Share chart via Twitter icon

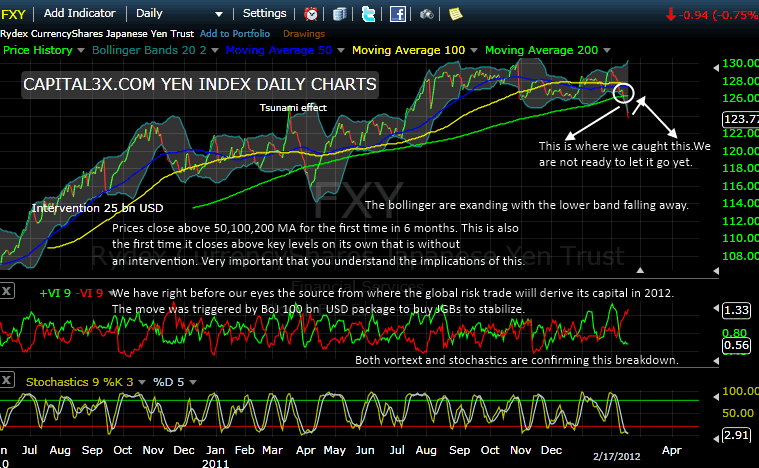(368, 14)
